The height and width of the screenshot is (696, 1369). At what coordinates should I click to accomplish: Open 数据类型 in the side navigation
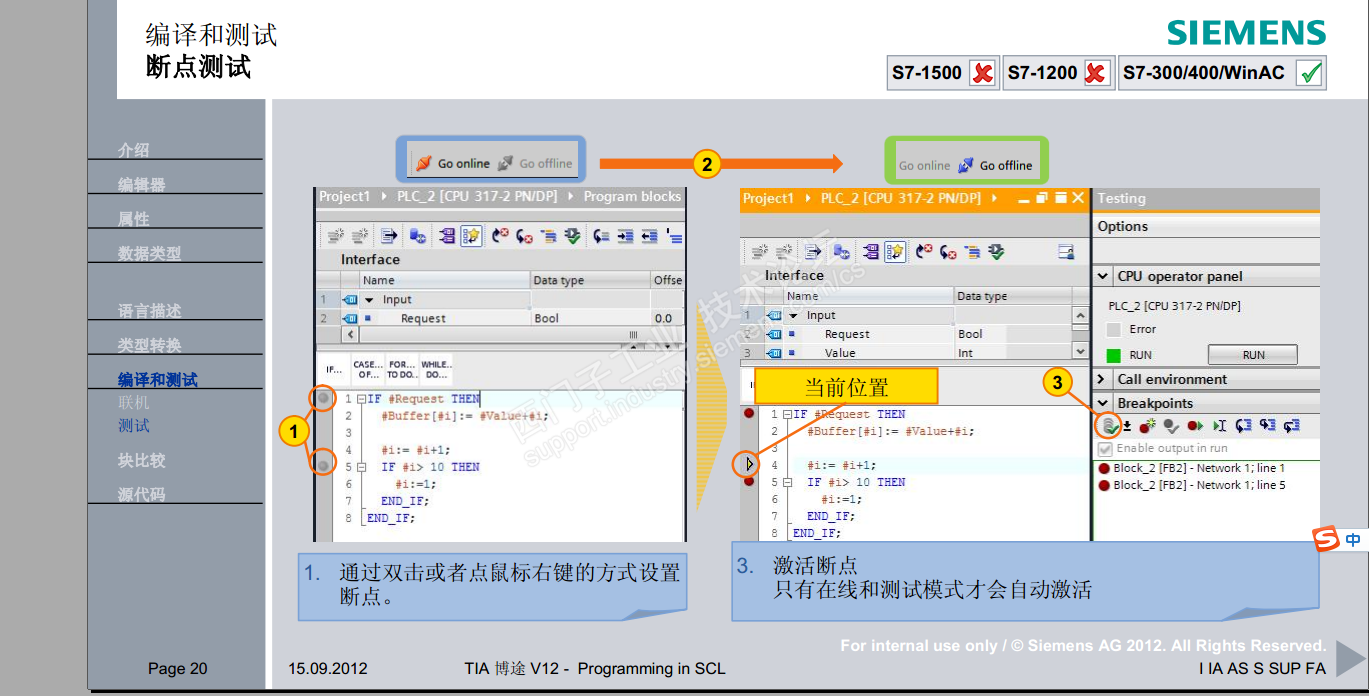pos(149,254)
